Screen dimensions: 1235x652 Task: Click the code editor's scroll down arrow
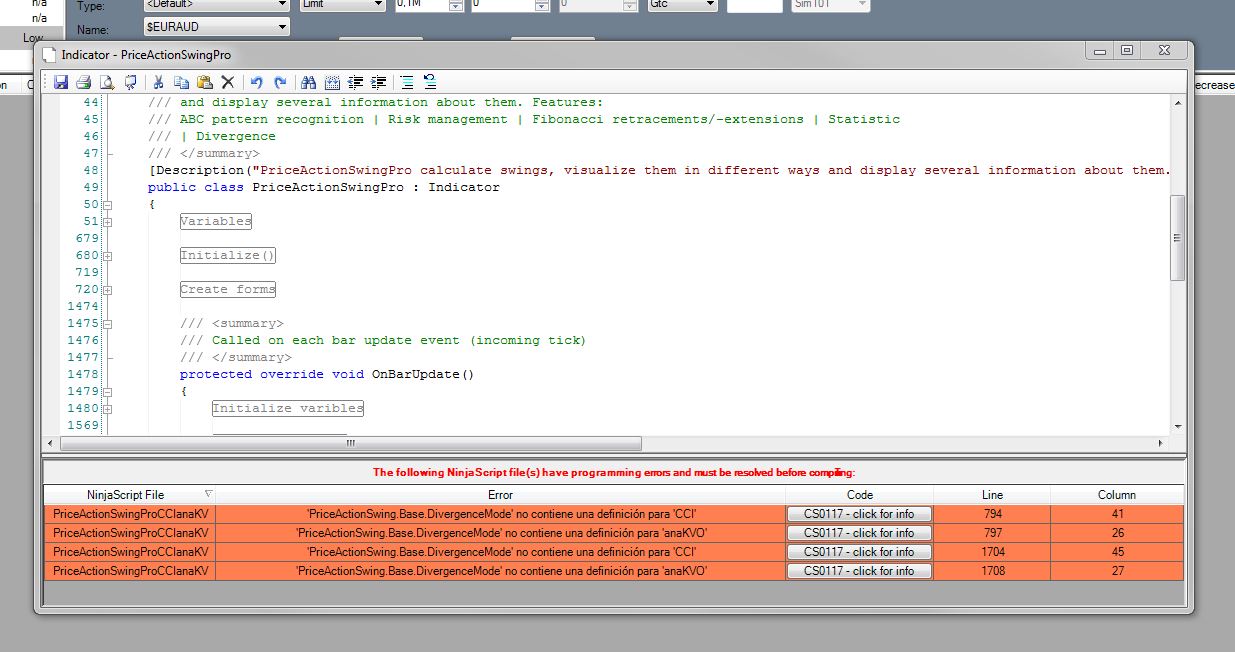click(x=1177, y=427)
